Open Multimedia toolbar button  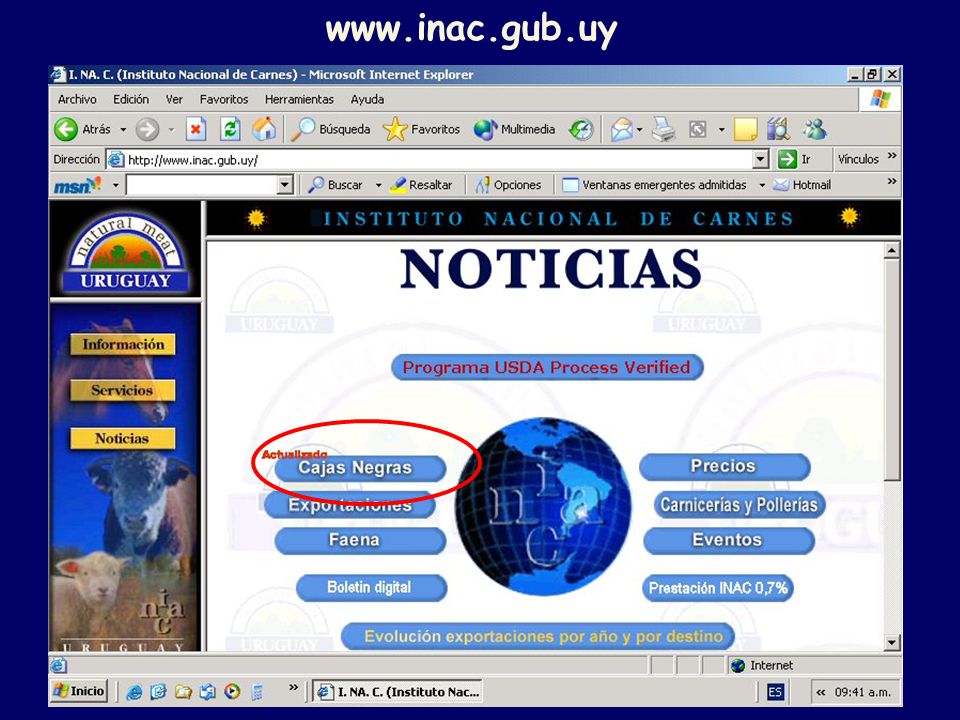click(x=514, y=129)
